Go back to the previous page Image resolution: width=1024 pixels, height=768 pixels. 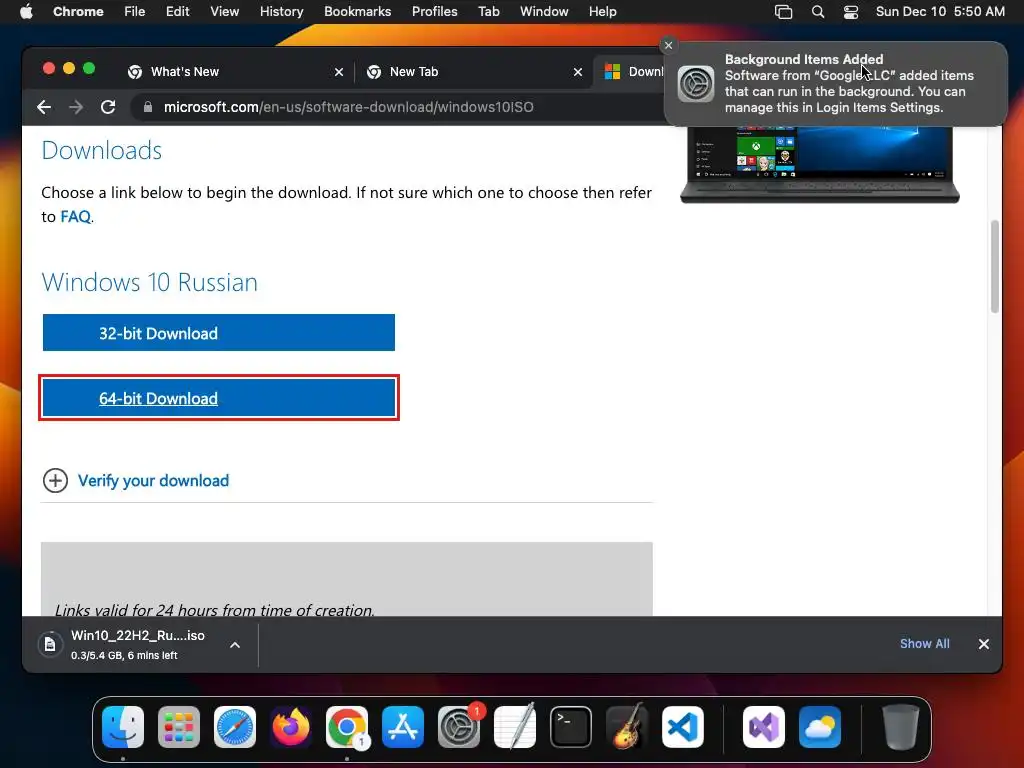point(44,107)
